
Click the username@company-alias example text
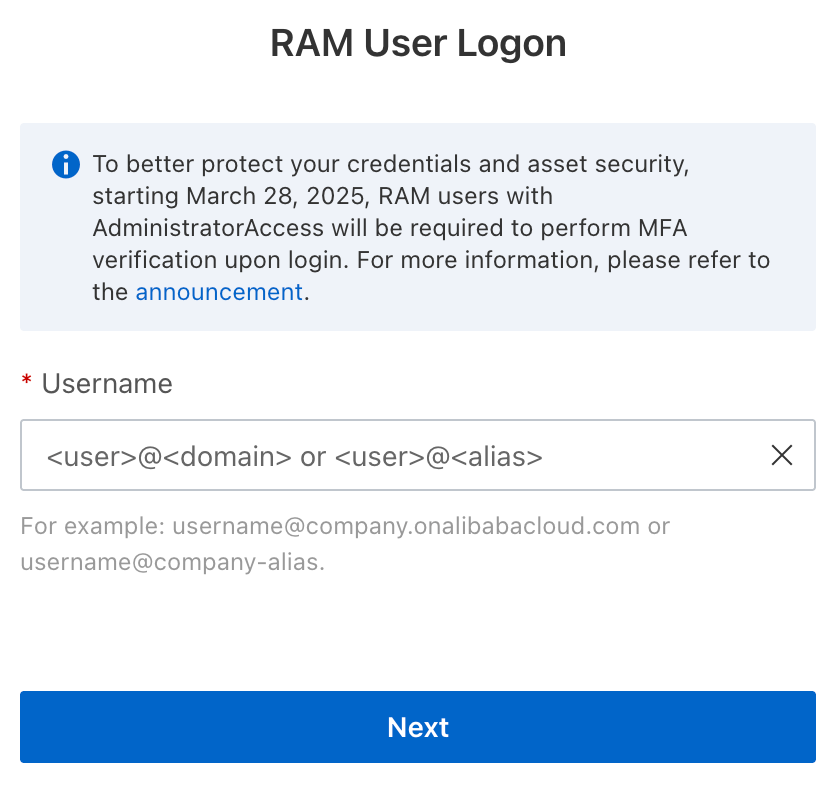pyautogui.click(x=171, y=562)
